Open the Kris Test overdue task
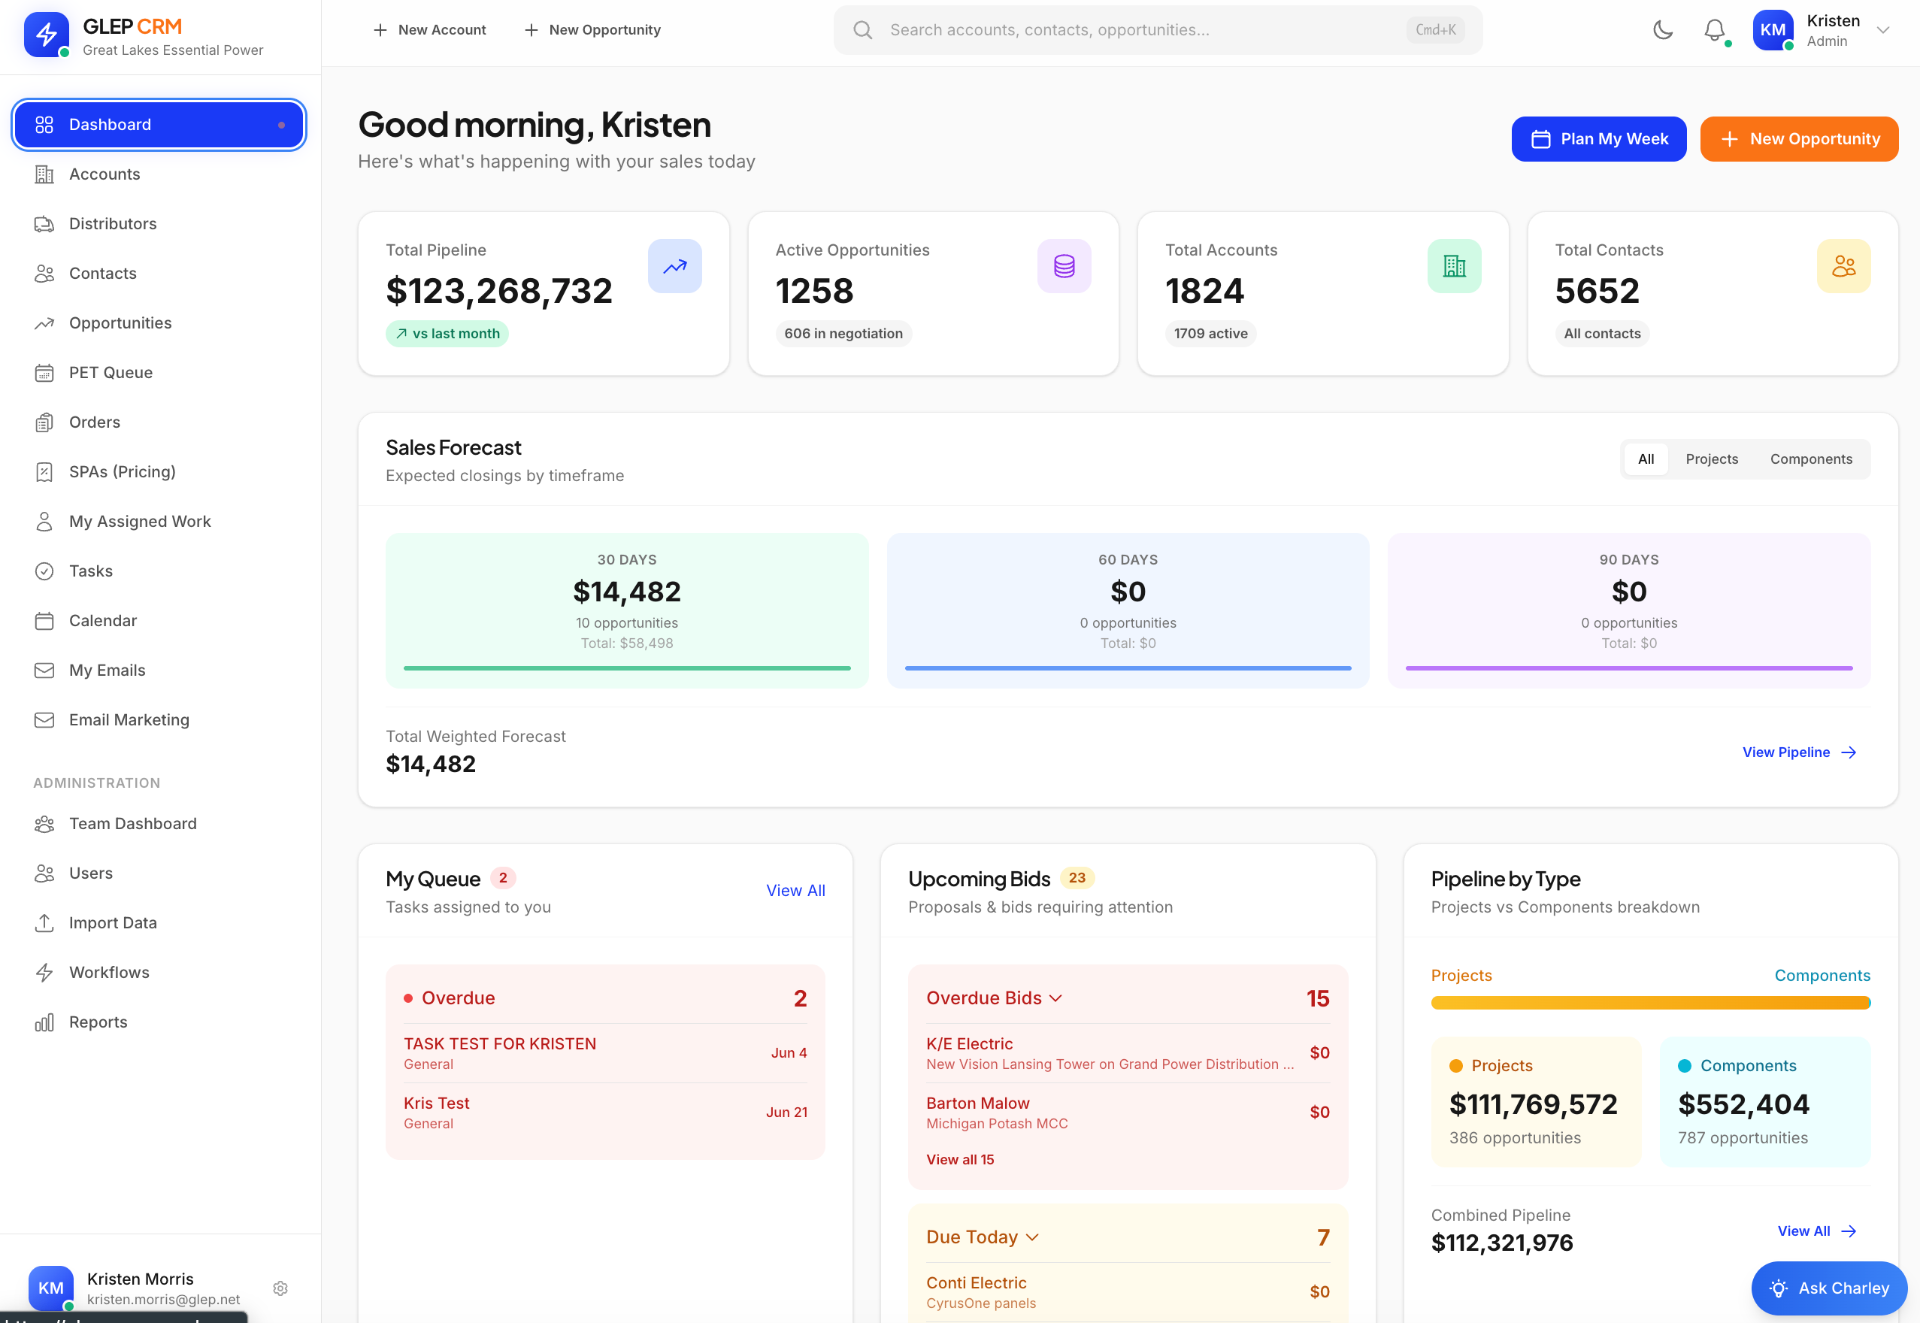The height and width of the screenshot is (1323, 1920). [x=605, y=1112]
